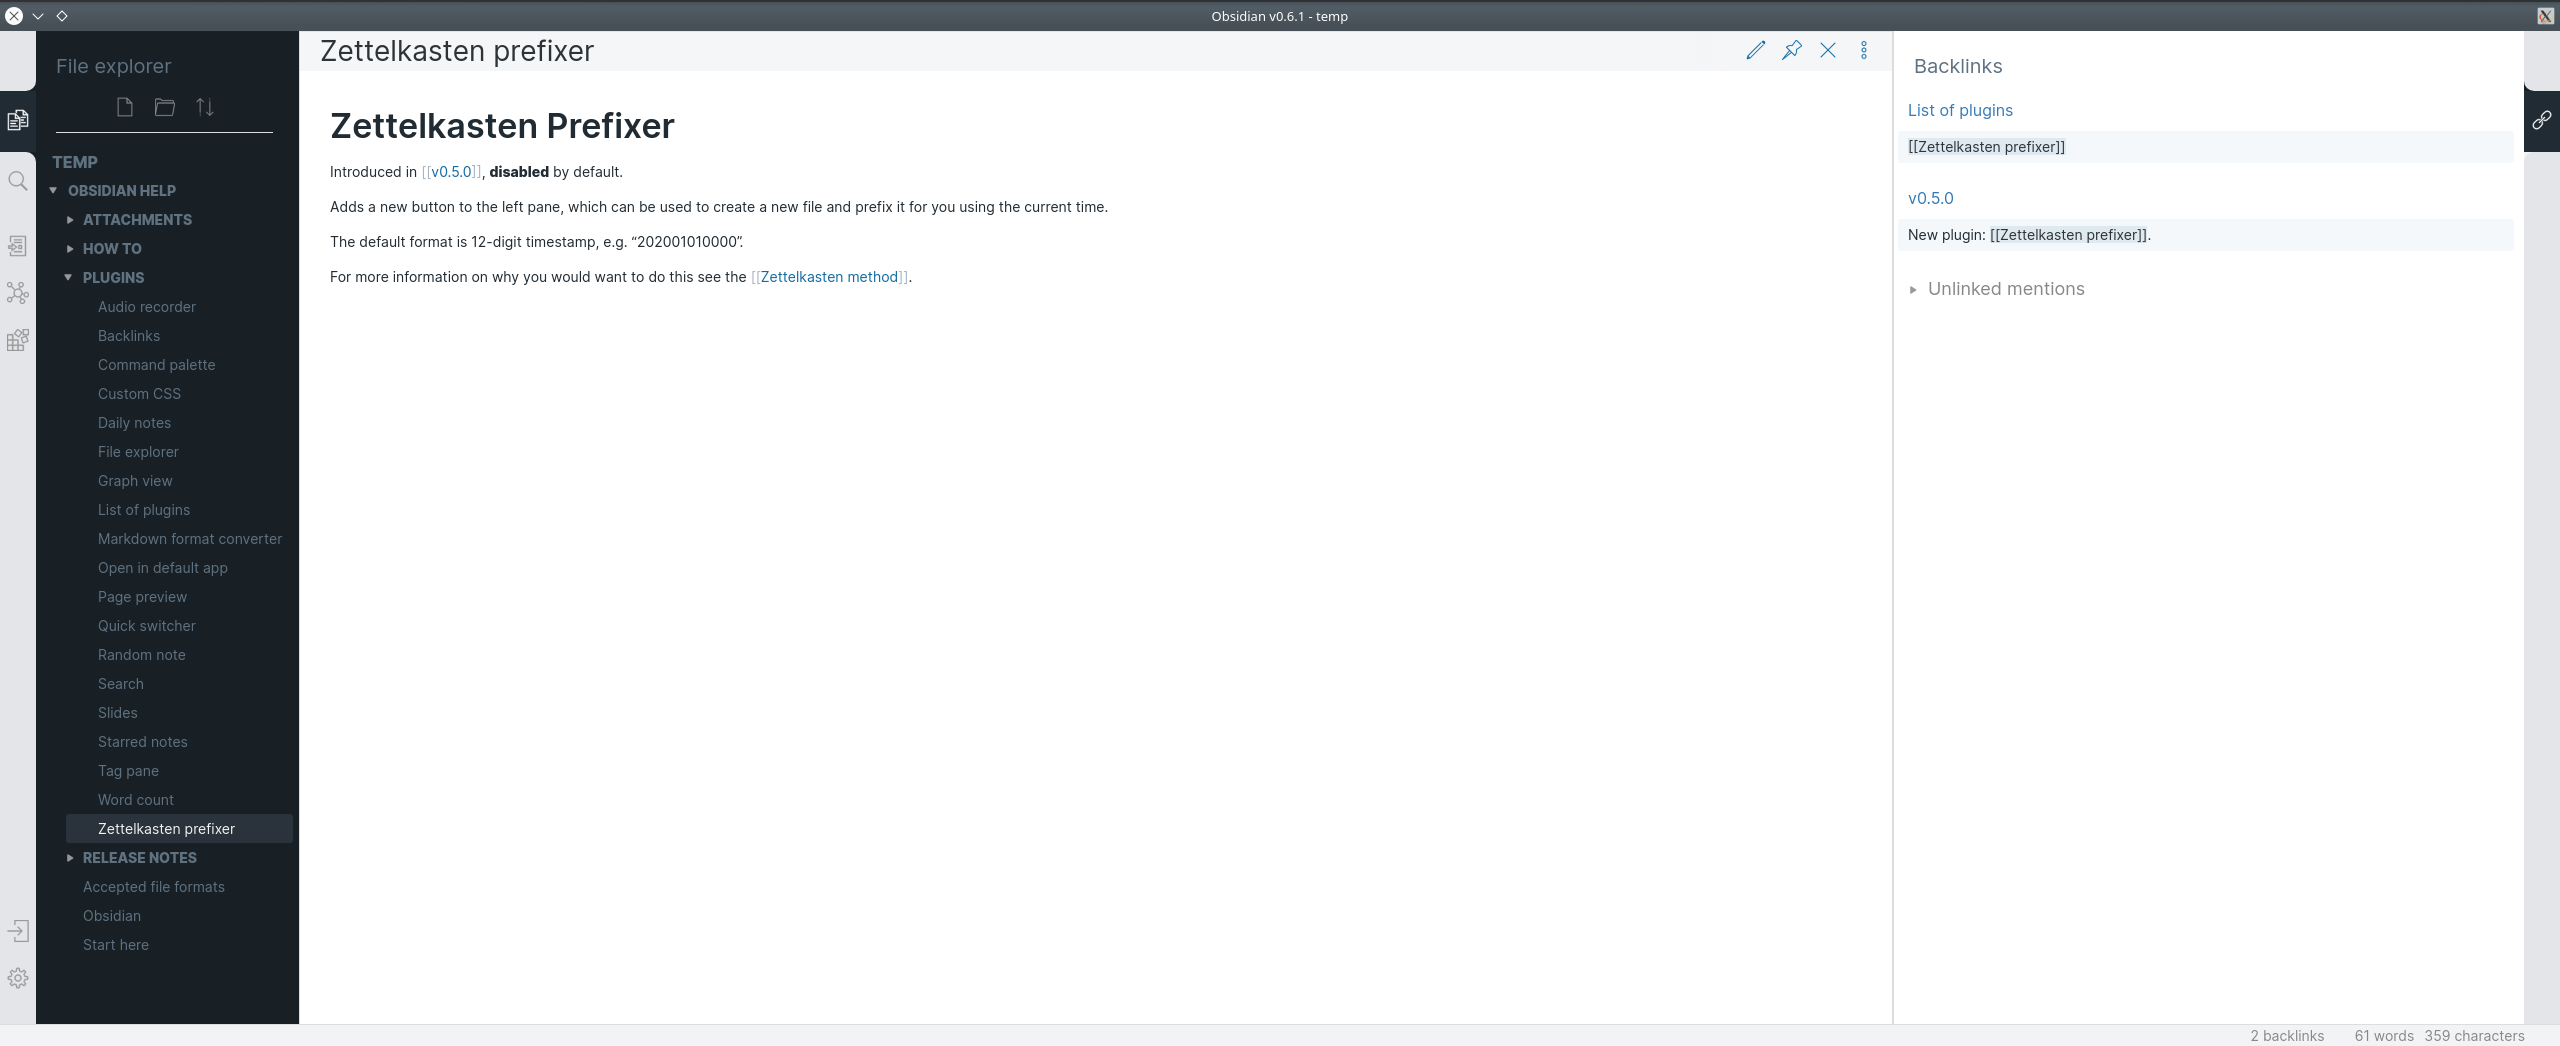Open the Audio recorder note
Image resolution: width=2560 pixels, height=1046 pixels.
click(147, 307)
